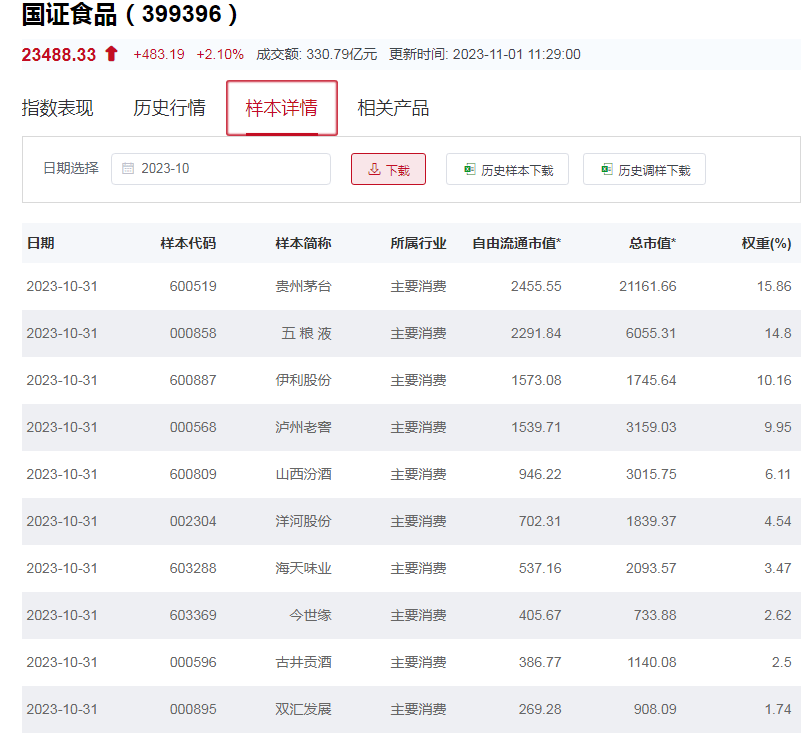The image size is (810, 741).
Task: Click the Excel icon on 历史调样下载
Action: pyautogui.click(x=606, y=170)
